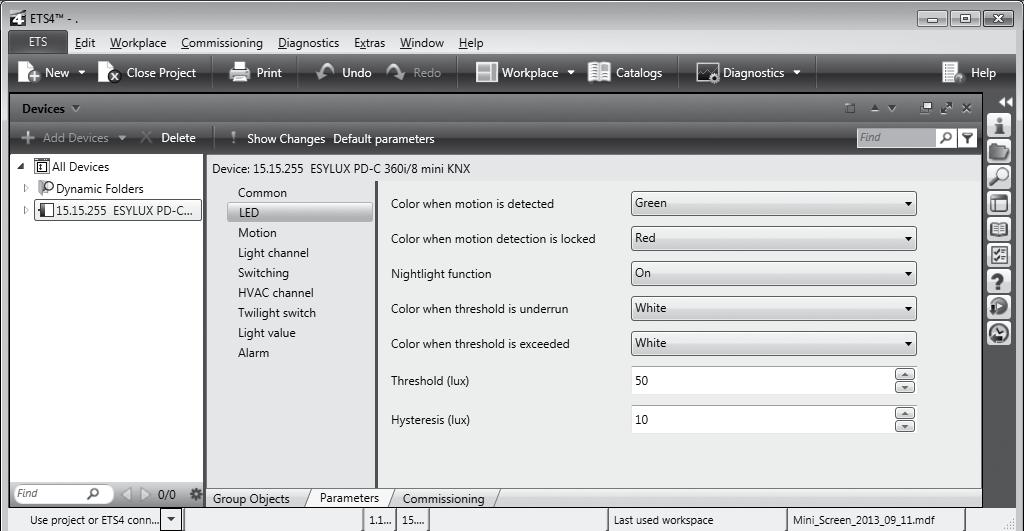Click the Threshold (lux) value field
1024x531 pixels.
pos(761,380)
